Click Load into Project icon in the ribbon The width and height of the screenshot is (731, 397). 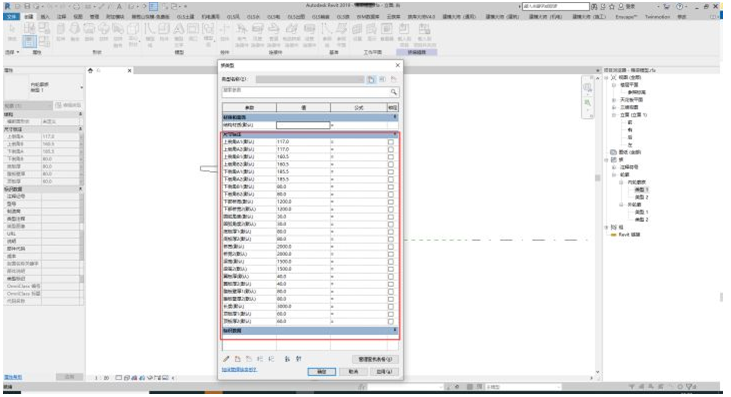coord(404,34)
